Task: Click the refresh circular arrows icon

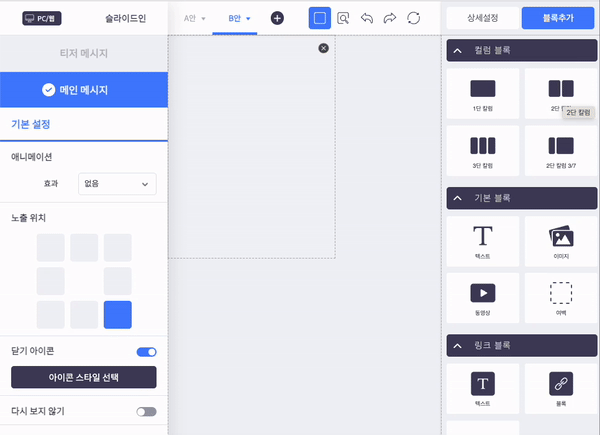Action: point(413,18)
